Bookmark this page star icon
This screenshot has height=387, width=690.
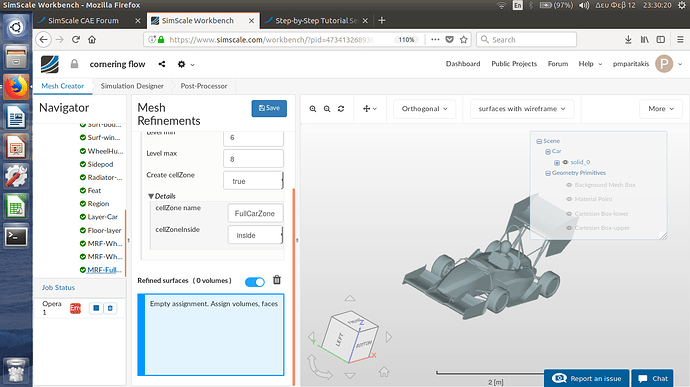tap(463, 40)
